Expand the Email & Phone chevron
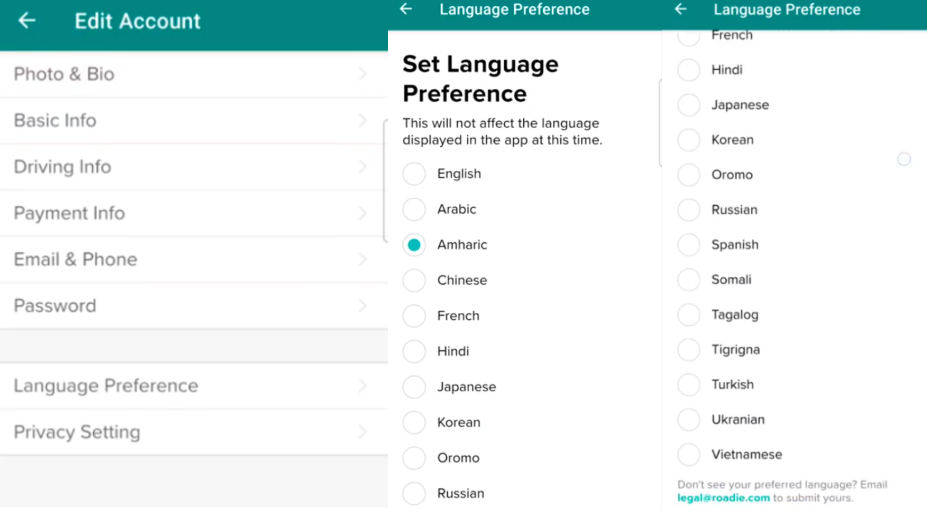Screen dimensions: 927x516 pos(362,259)
